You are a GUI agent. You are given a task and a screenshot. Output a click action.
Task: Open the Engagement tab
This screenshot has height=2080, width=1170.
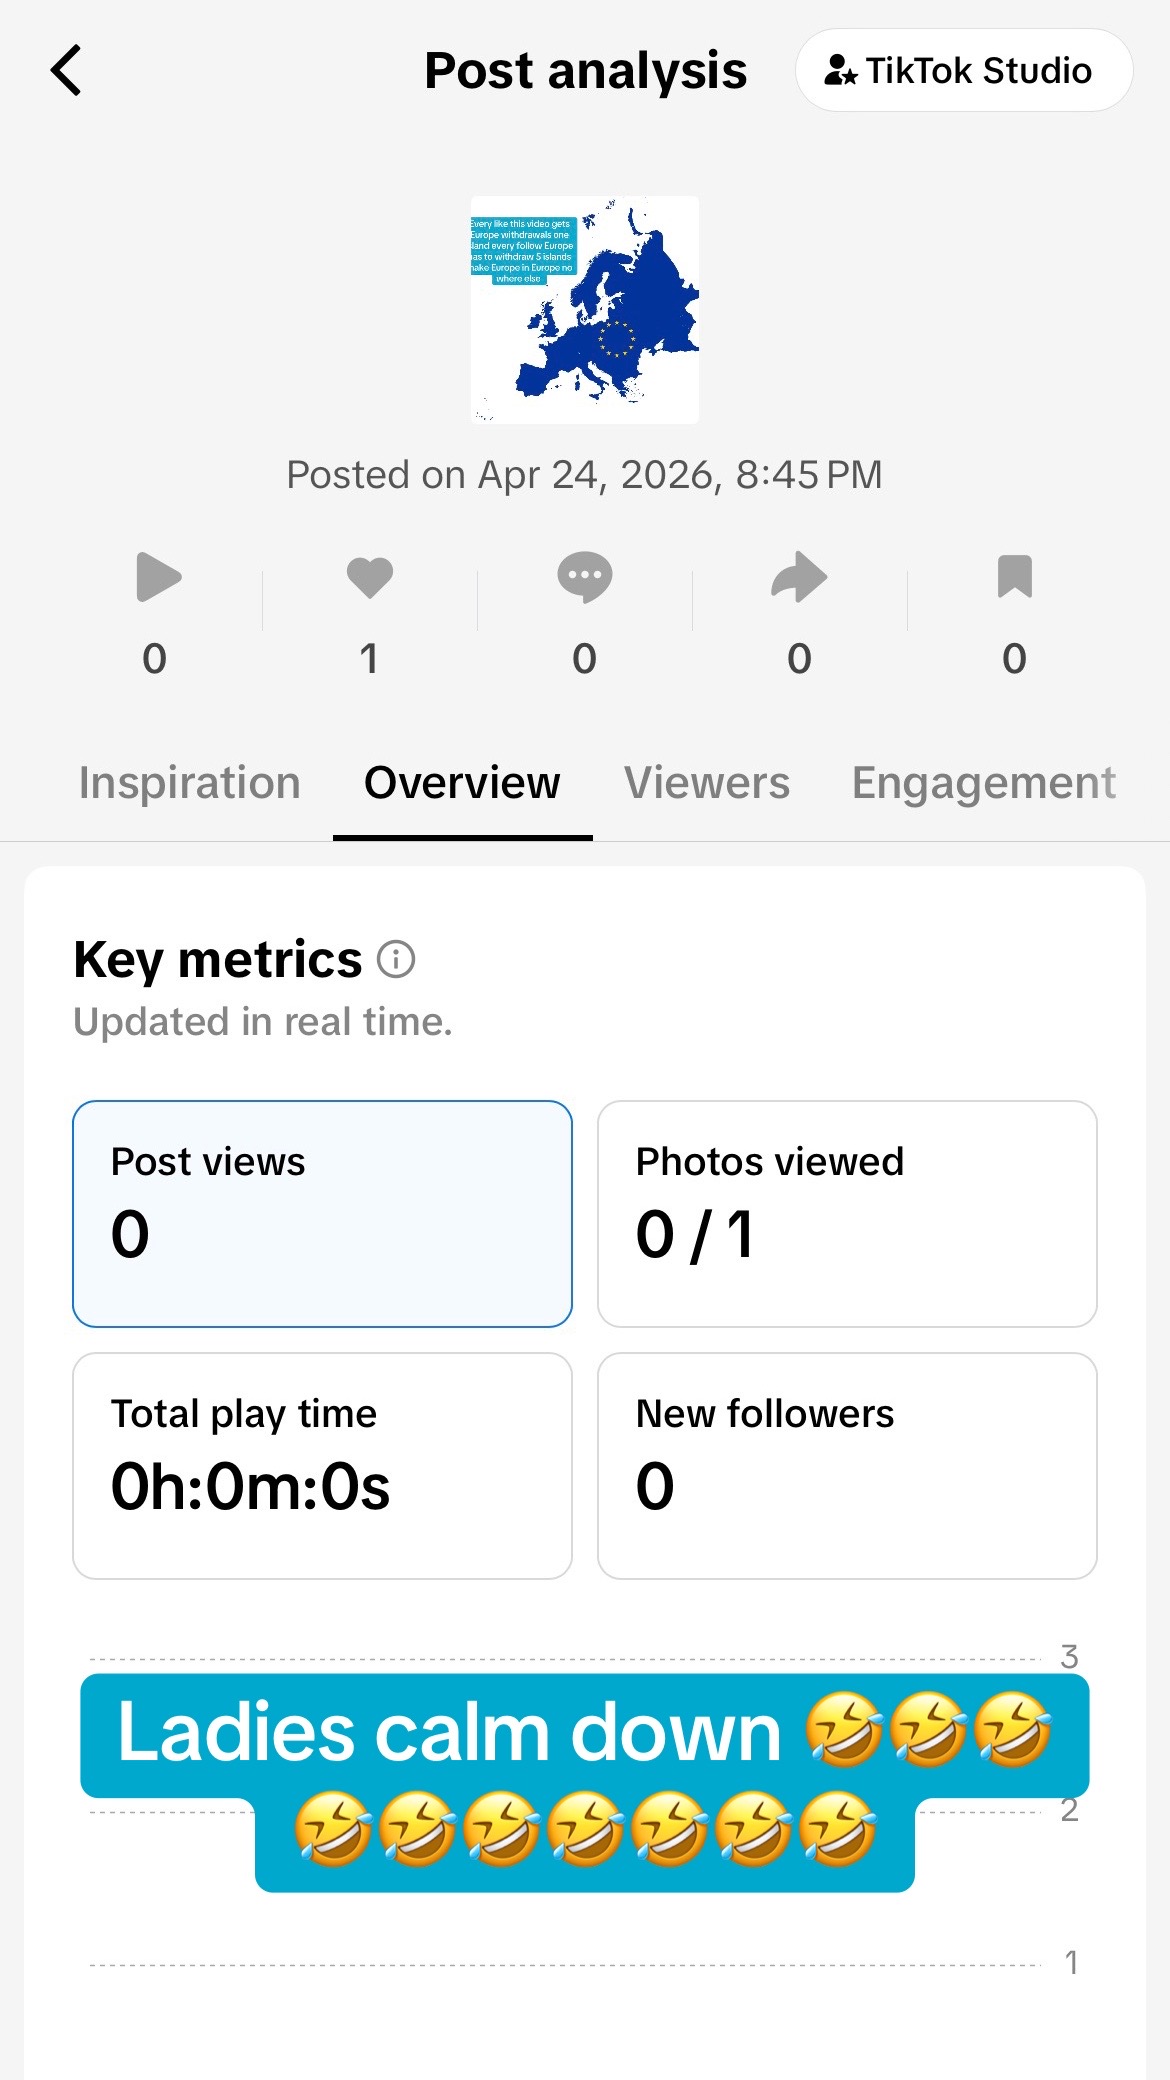[x=984, y=783]
